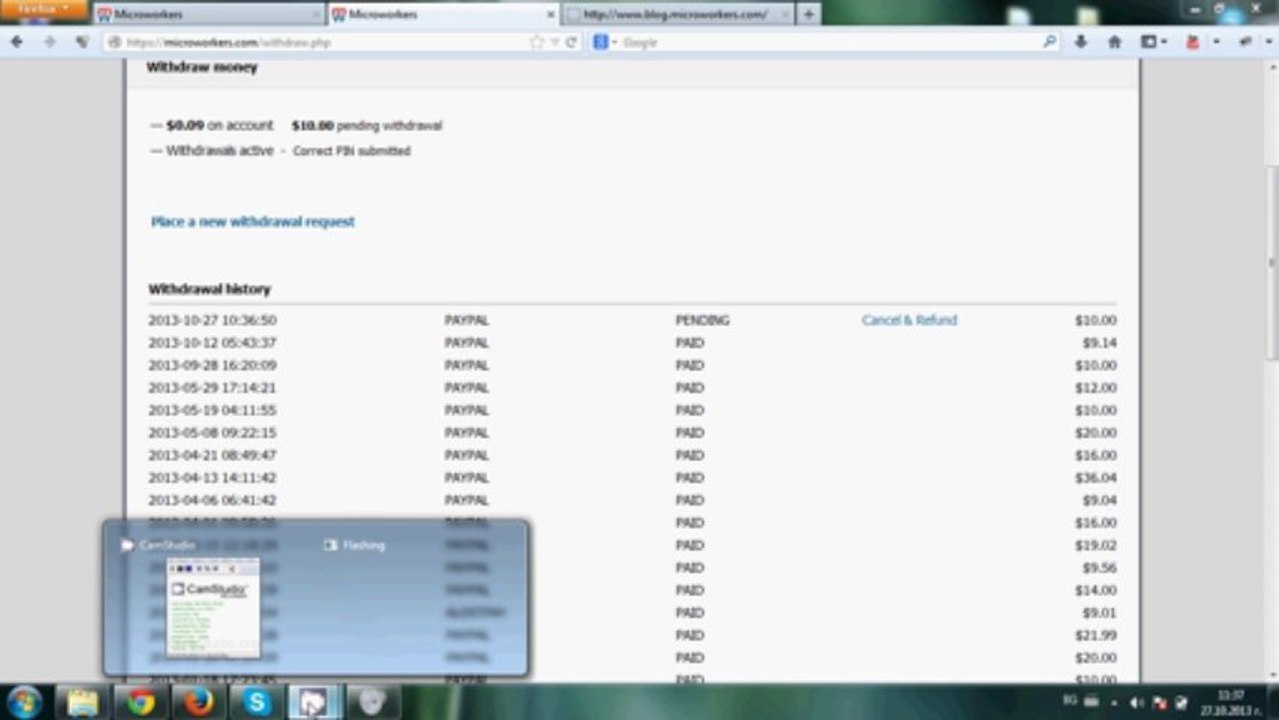Open the CamStudio window thumbnail preview
The width and height of the screenshot is (1279, 720).
(x=213, y=607)
